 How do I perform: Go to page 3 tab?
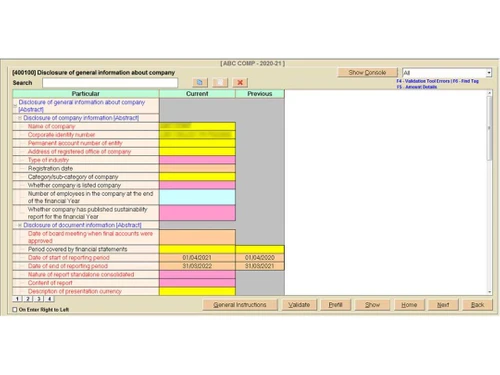[x=39, y=299]
